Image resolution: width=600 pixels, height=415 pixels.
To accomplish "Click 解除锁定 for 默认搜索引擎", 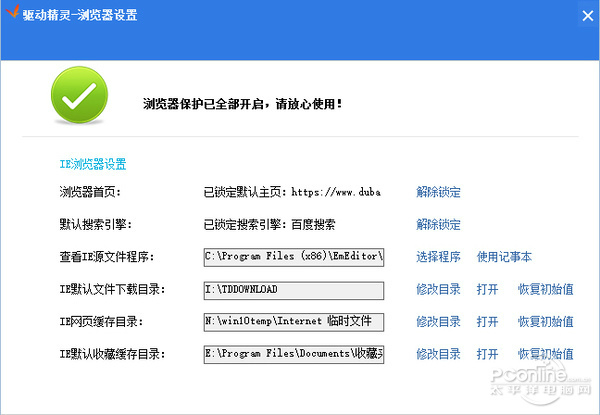I will (x=438, y=225).
